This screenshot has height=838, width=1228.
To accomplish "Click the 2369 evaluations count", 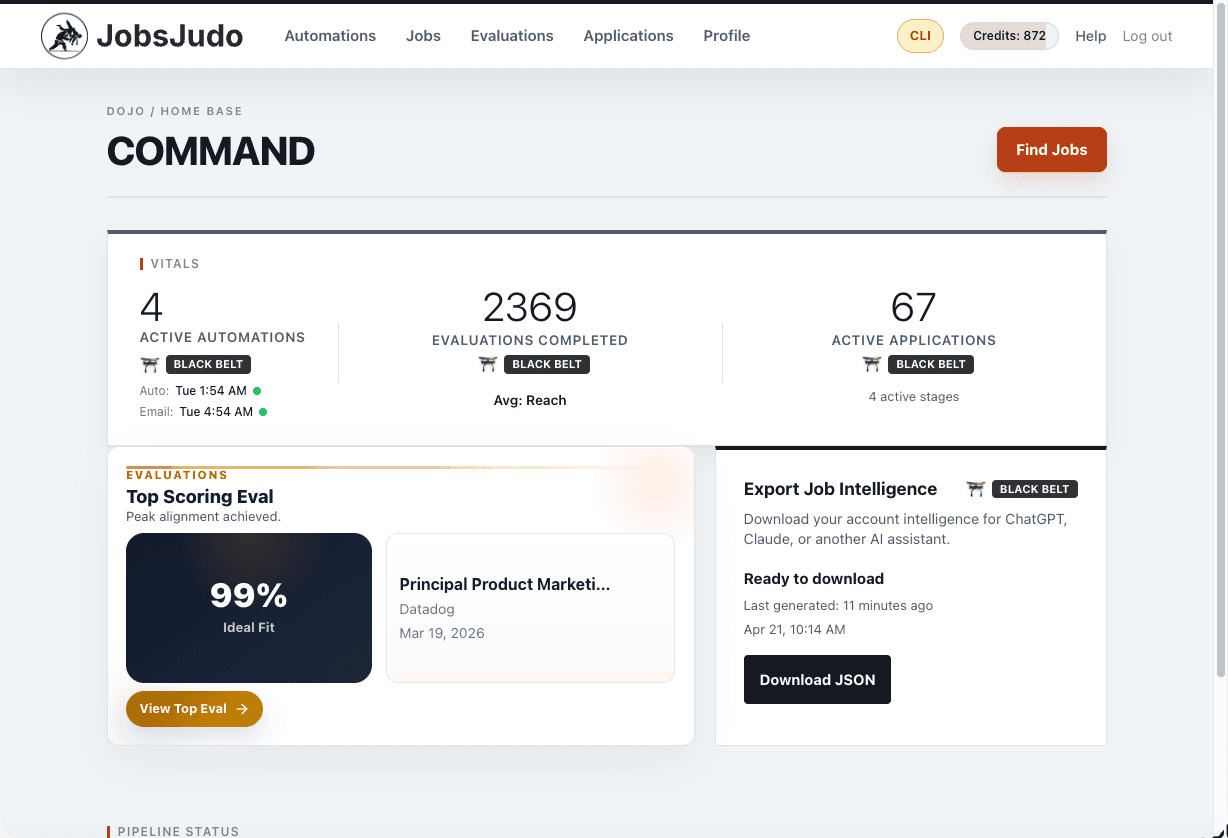I will (530, 307).
